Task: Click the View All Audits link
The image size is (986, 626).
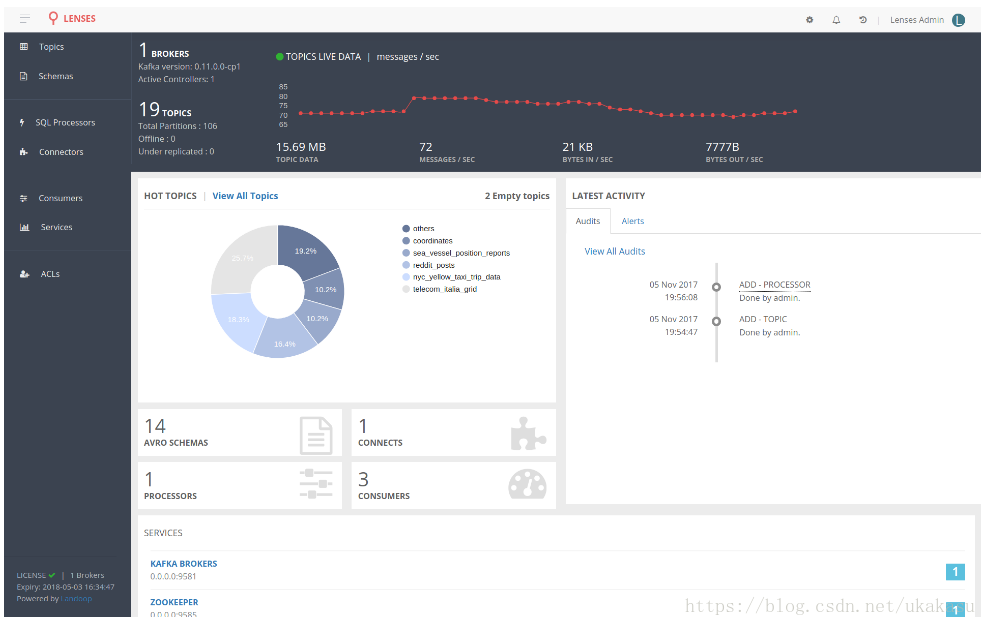Action: coord(615,251)
